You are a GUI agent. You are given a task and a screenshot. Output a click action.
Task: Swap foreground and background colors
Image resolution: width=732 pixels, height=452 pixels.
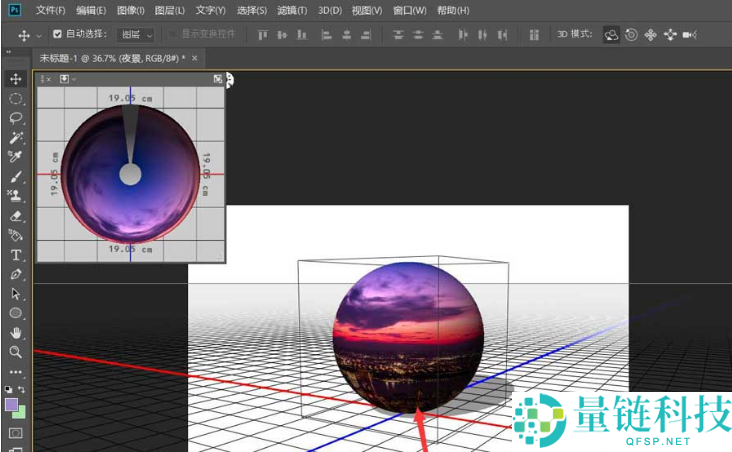point(24,389)
